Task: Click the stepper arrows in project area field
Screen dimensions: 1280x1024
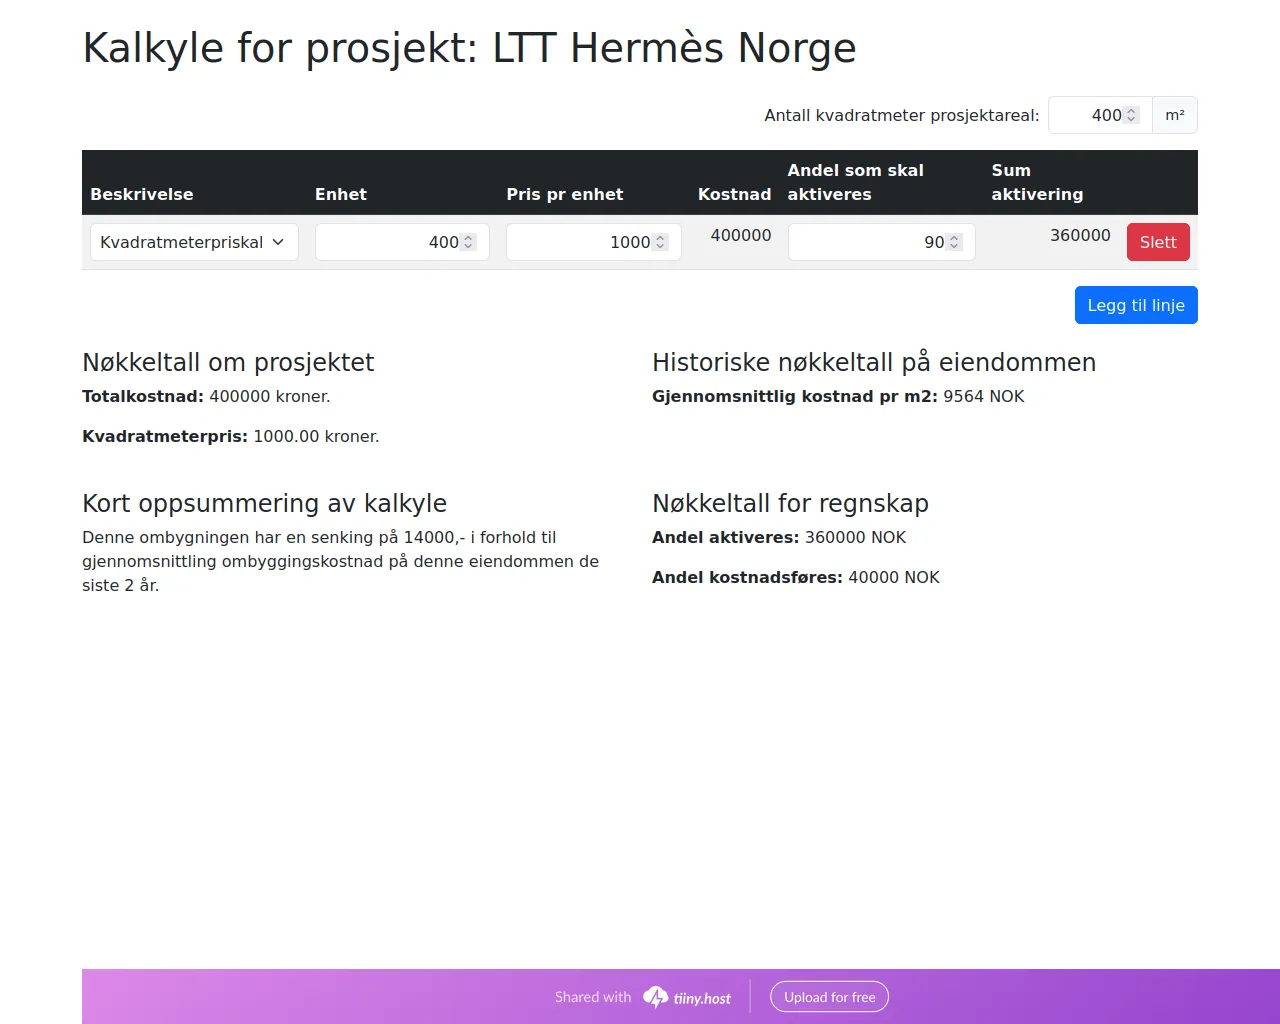Action: (1131, 115)
